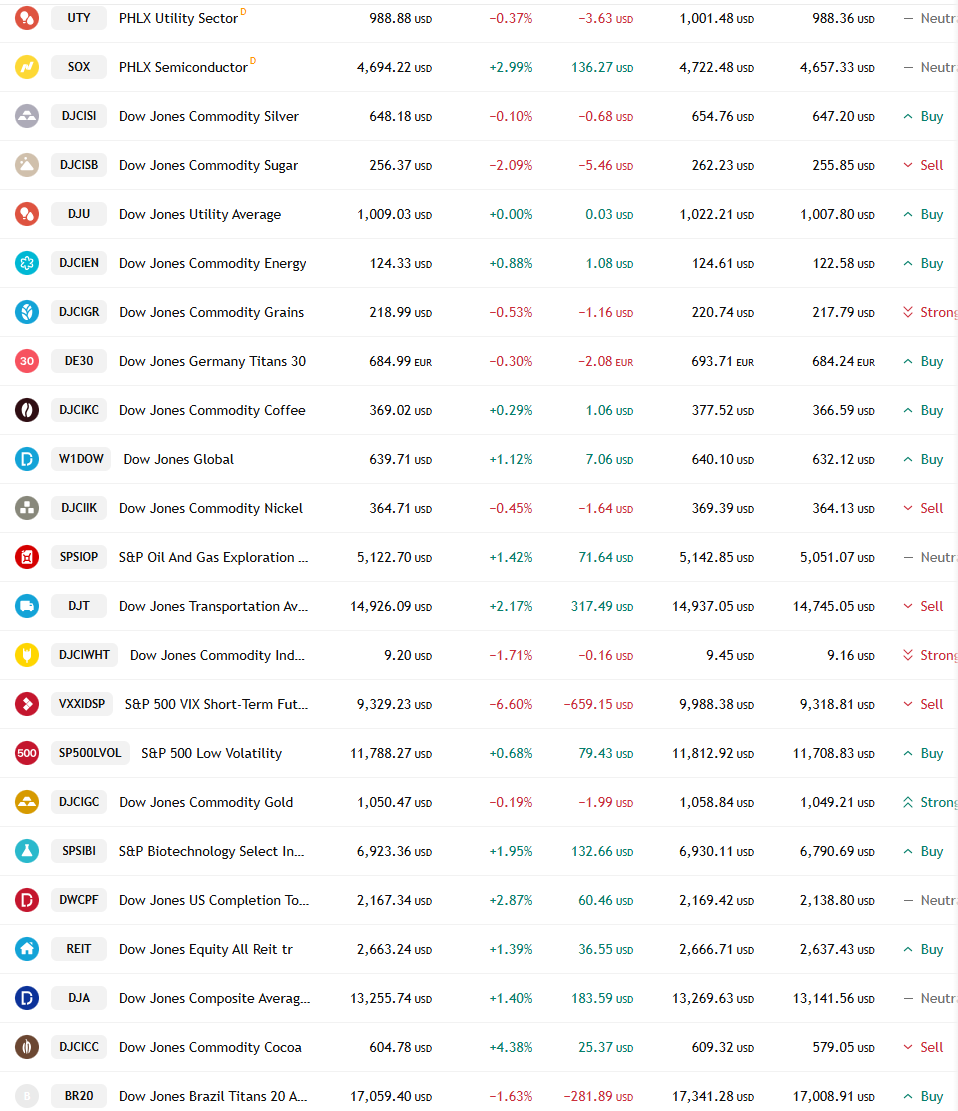Viewport: 958px width, 1111px height.
Task: Click the Commodity Energy index icon
Action: 27,263
